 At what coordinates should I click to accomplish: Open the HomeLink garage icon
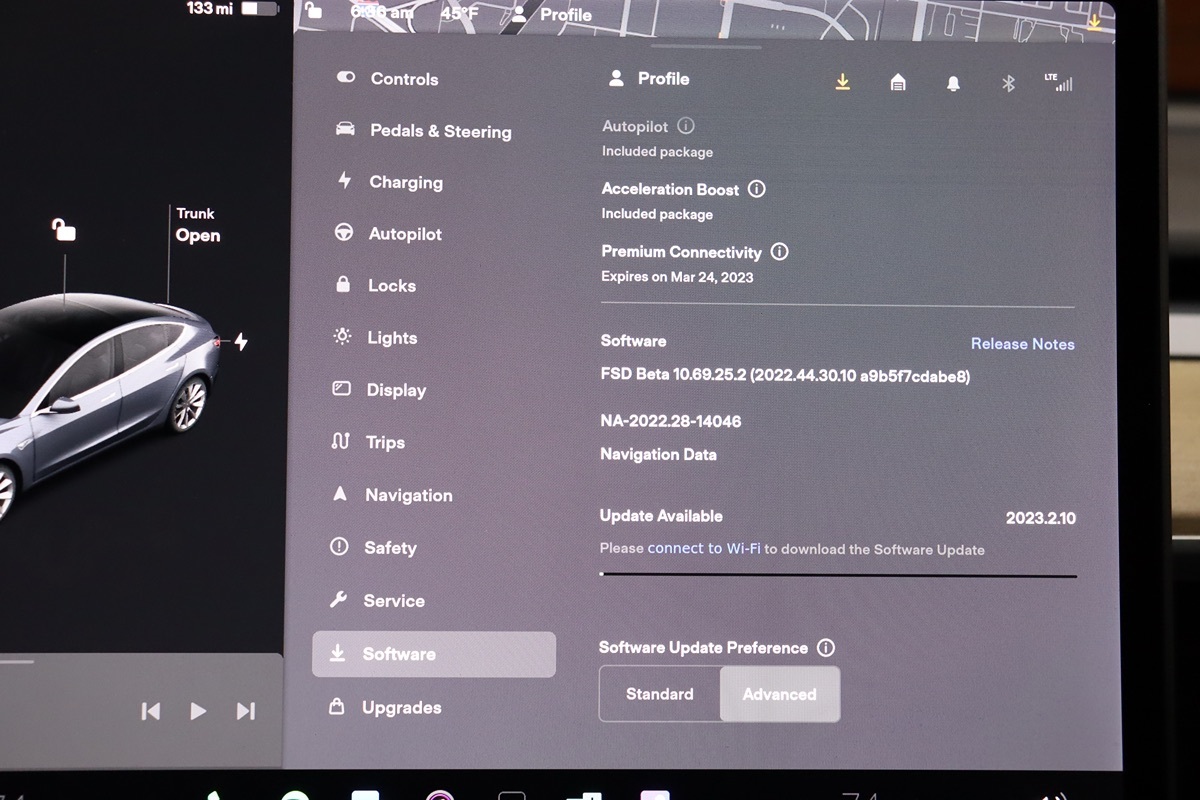tap(898, 83)
